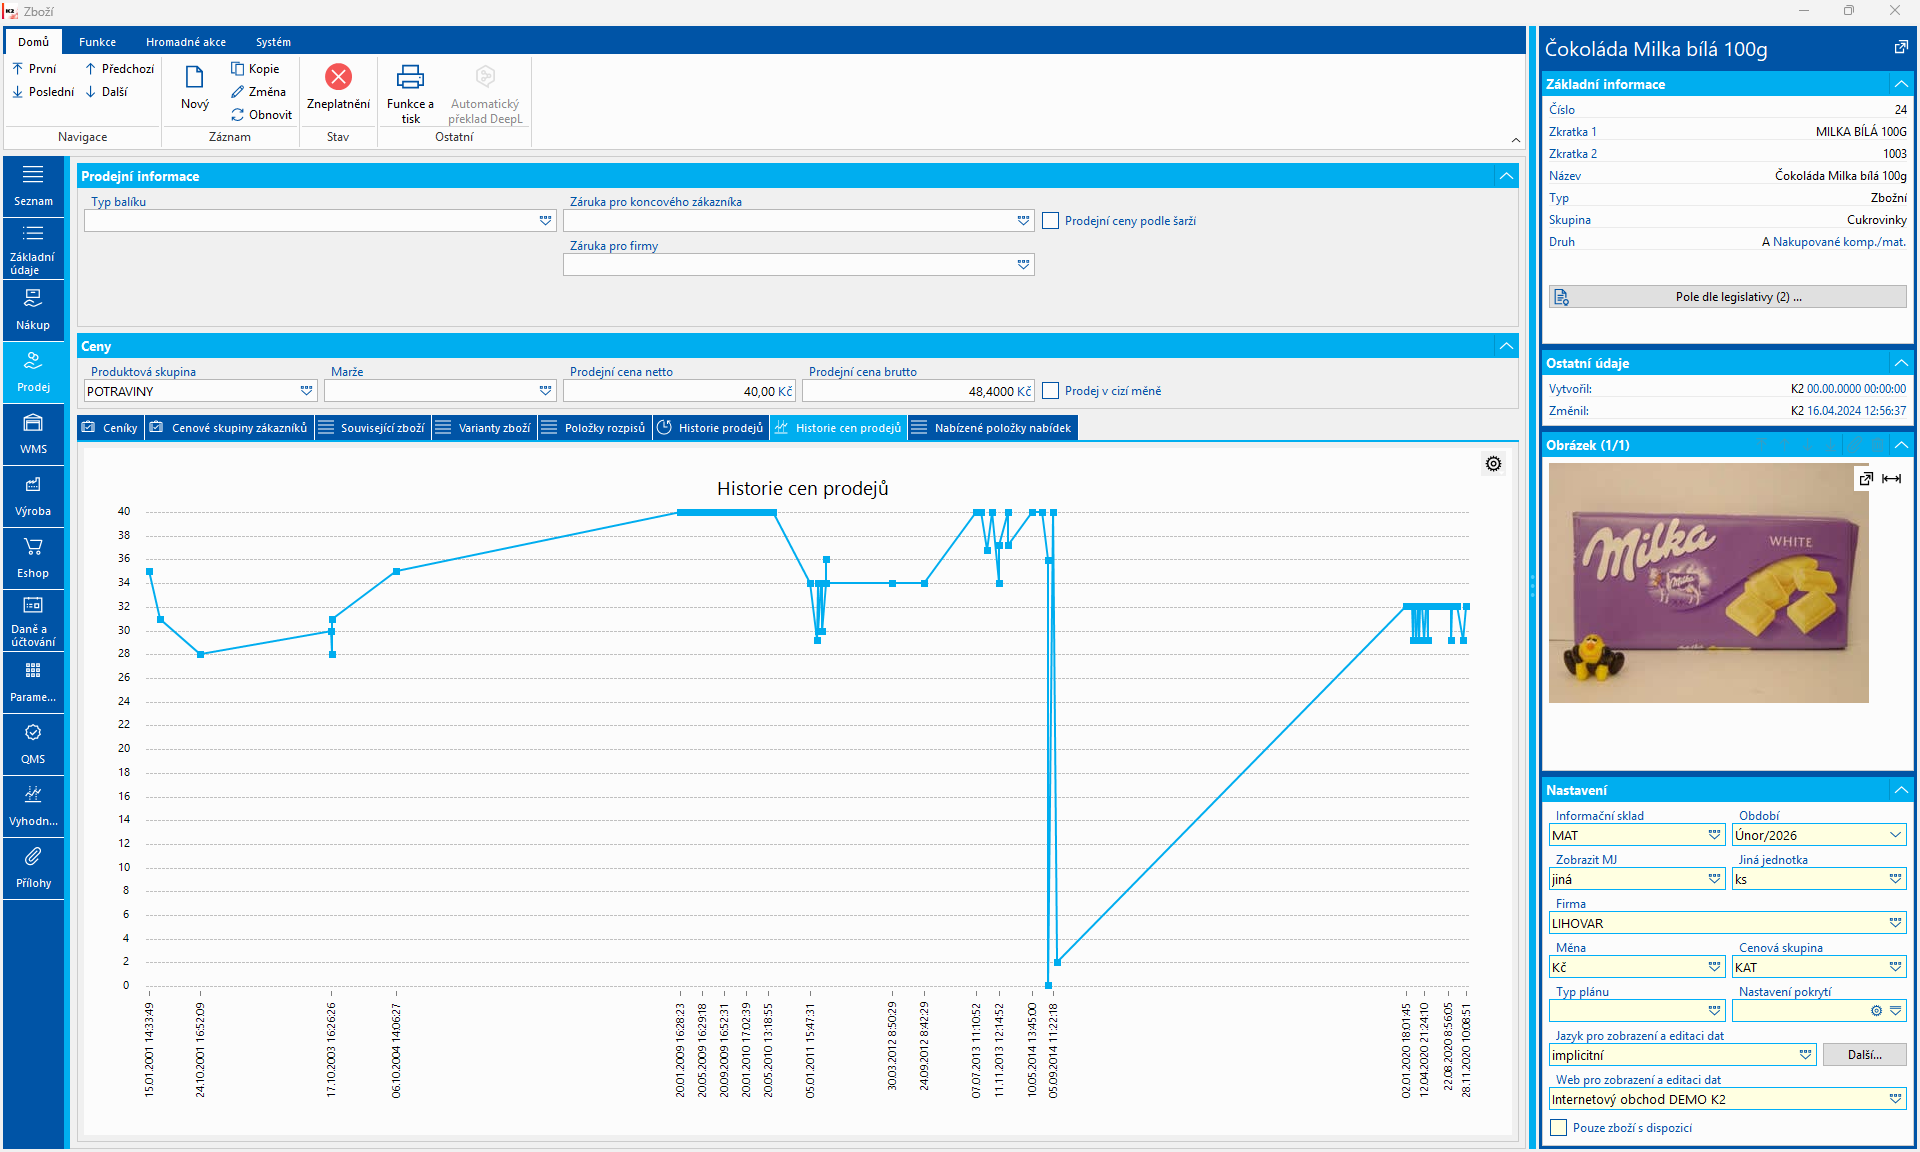Open the Vyhodnocení sidebar section
The width and height of the screenshot is (1920, 1152).
point(33,806)
